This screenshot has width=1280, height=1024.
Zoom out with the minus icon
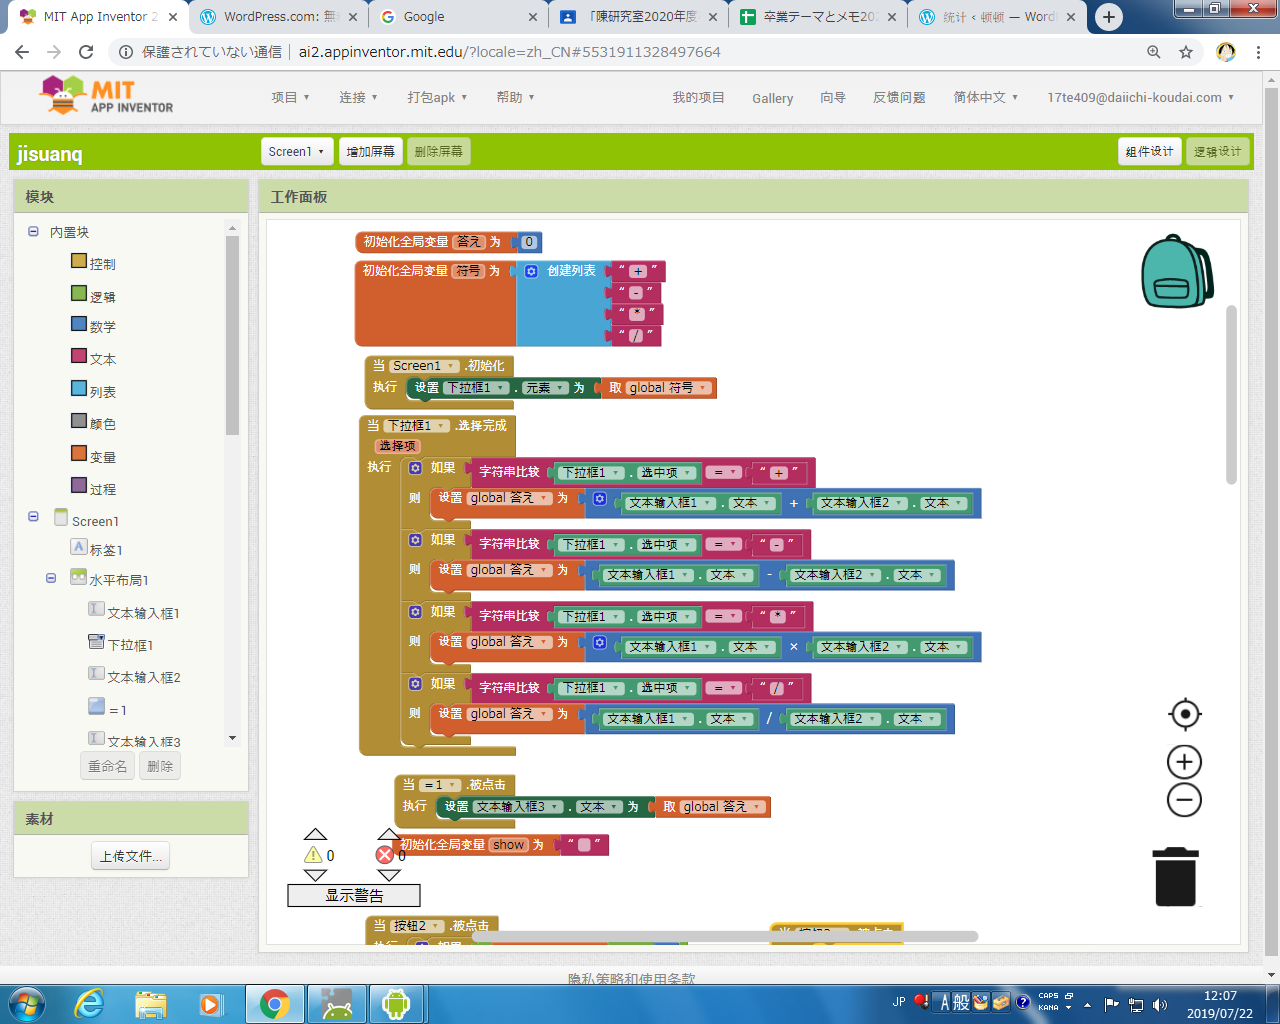pos(1184,800)
